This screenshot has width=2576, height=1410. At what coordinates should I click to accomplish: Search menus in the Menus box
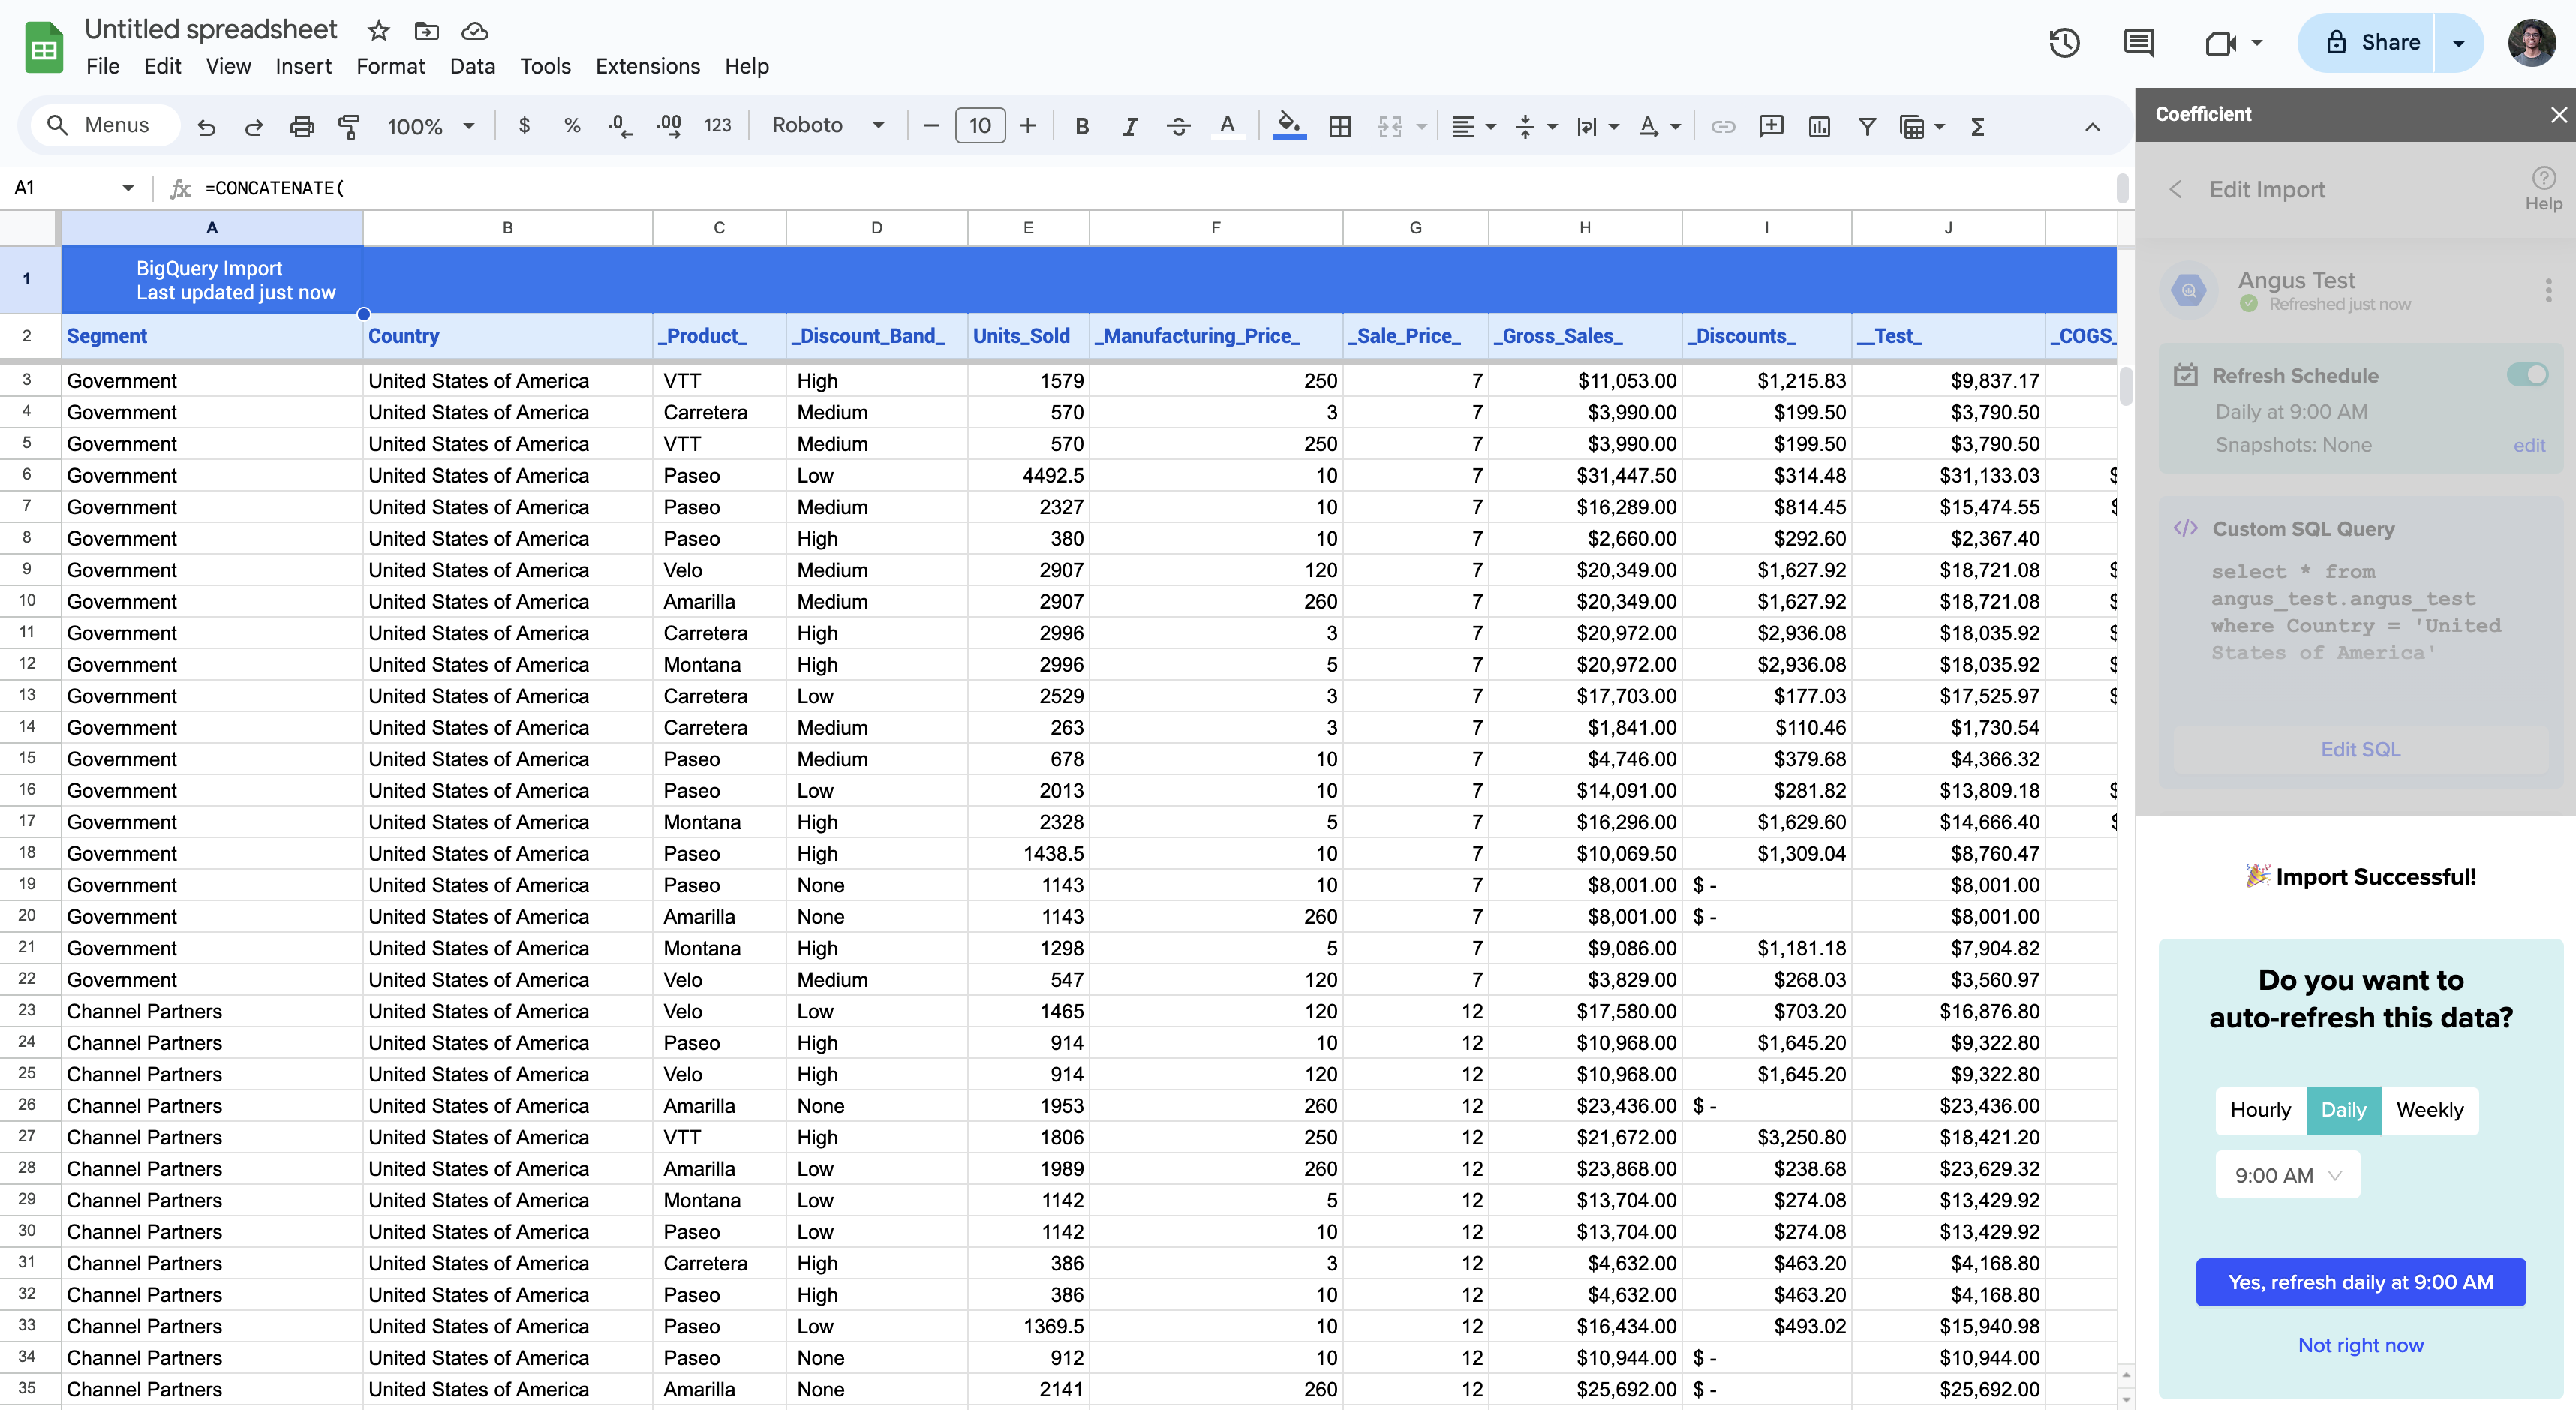click(x=104, y=125)
